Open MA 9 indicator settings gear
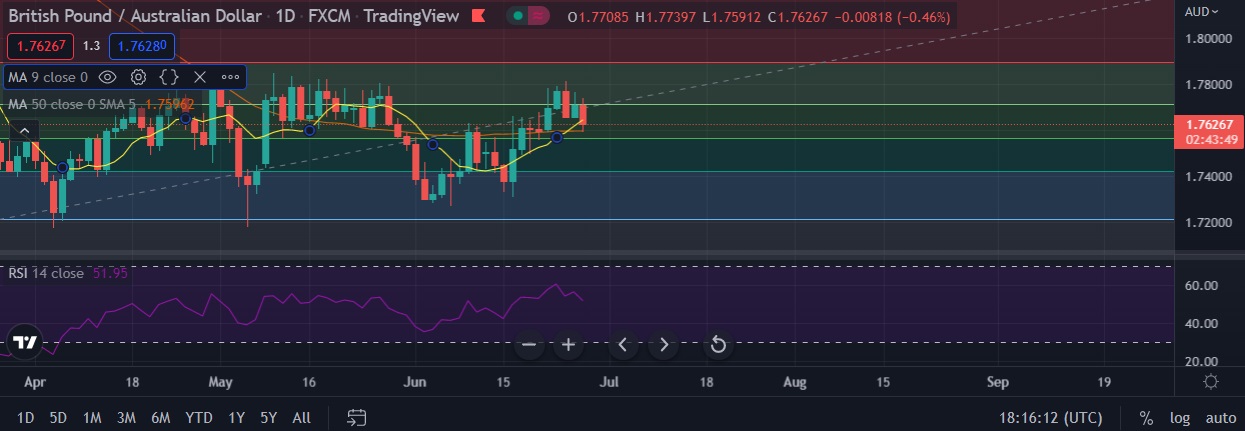Image resolution: width=1245 pixels, height=431 pixels. tap(138, 77)
